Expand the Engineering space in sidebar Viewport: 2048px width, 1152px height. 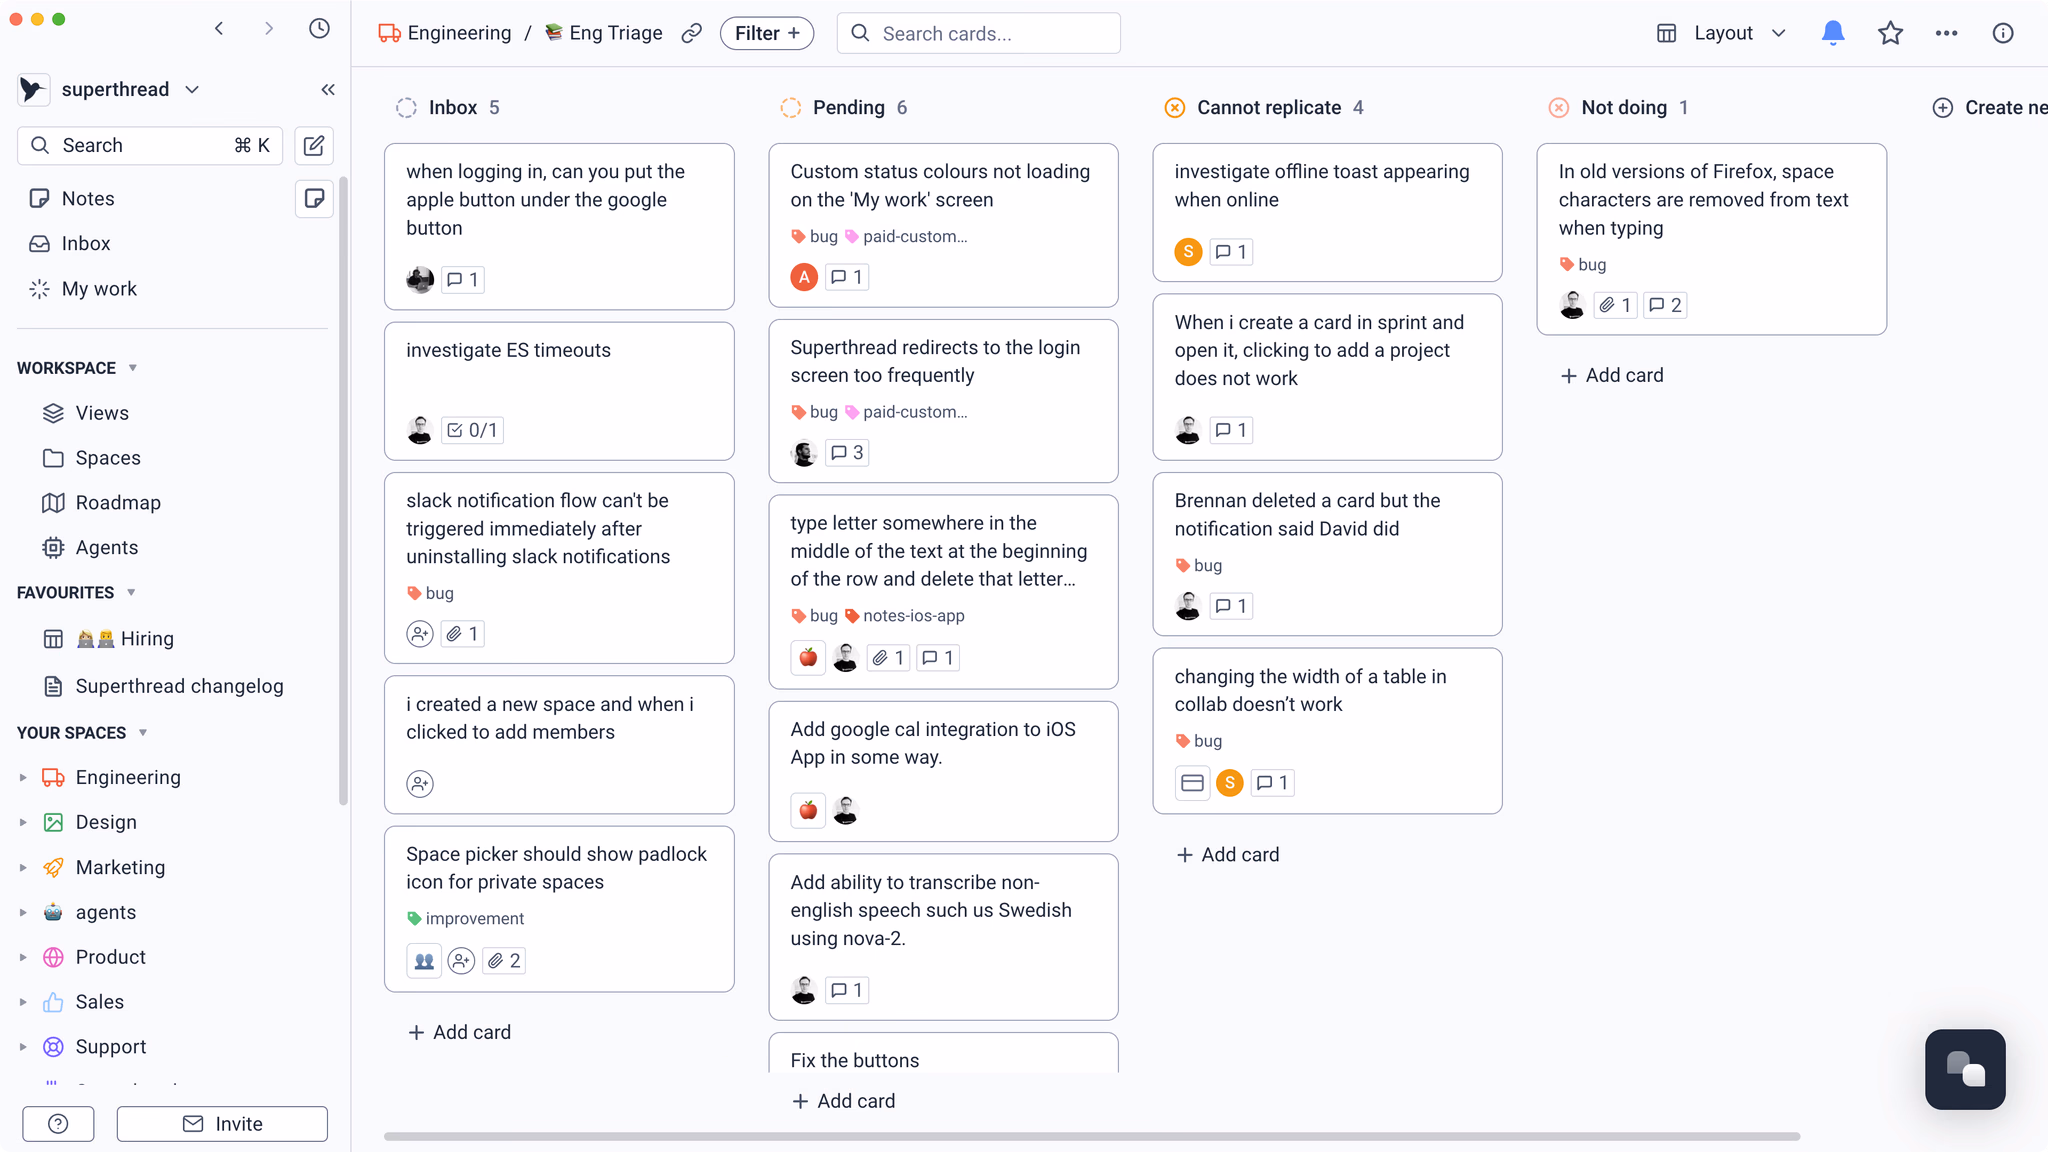tap(23, 777)
